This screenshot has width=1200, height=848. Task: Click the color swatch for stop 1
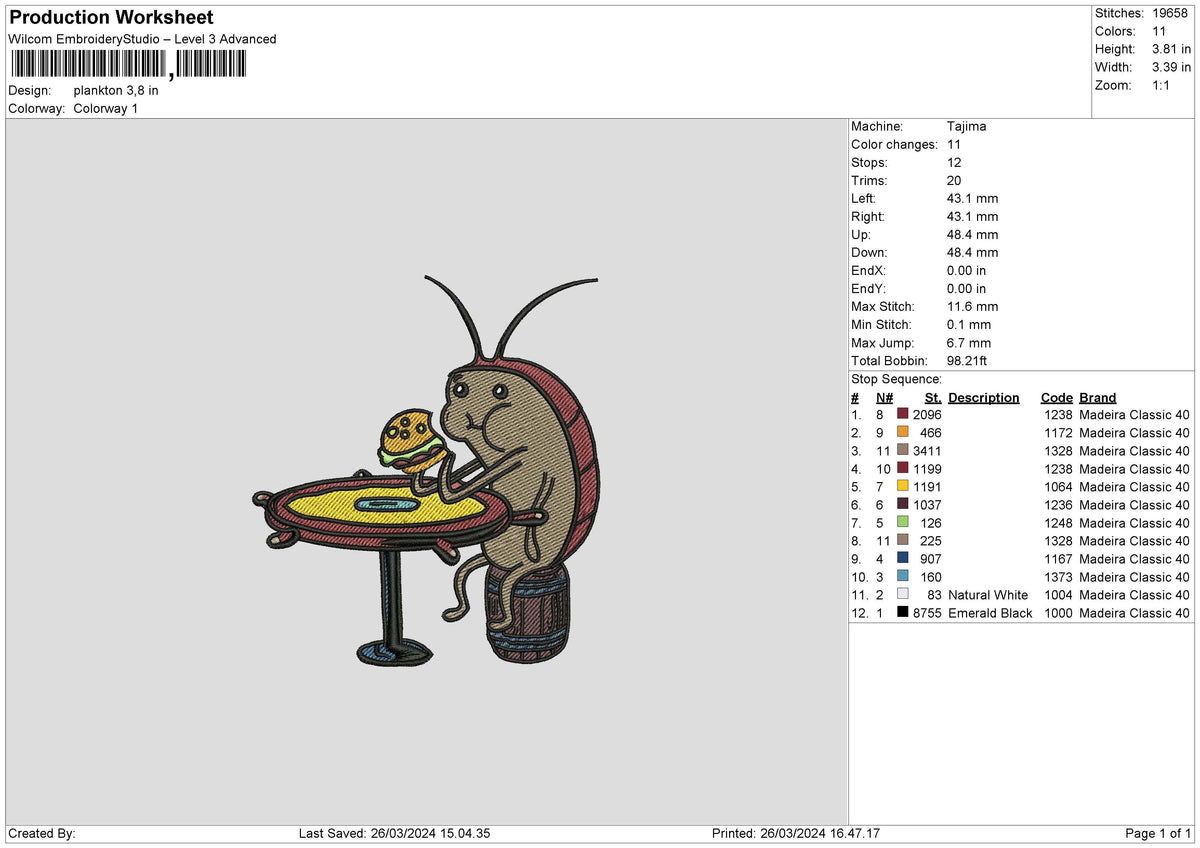(903, 414)
